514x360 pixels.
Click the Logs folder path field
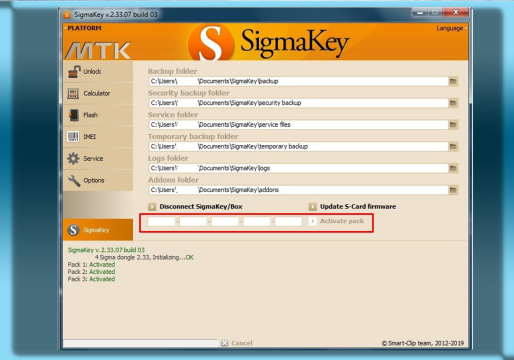click(298, 168)
